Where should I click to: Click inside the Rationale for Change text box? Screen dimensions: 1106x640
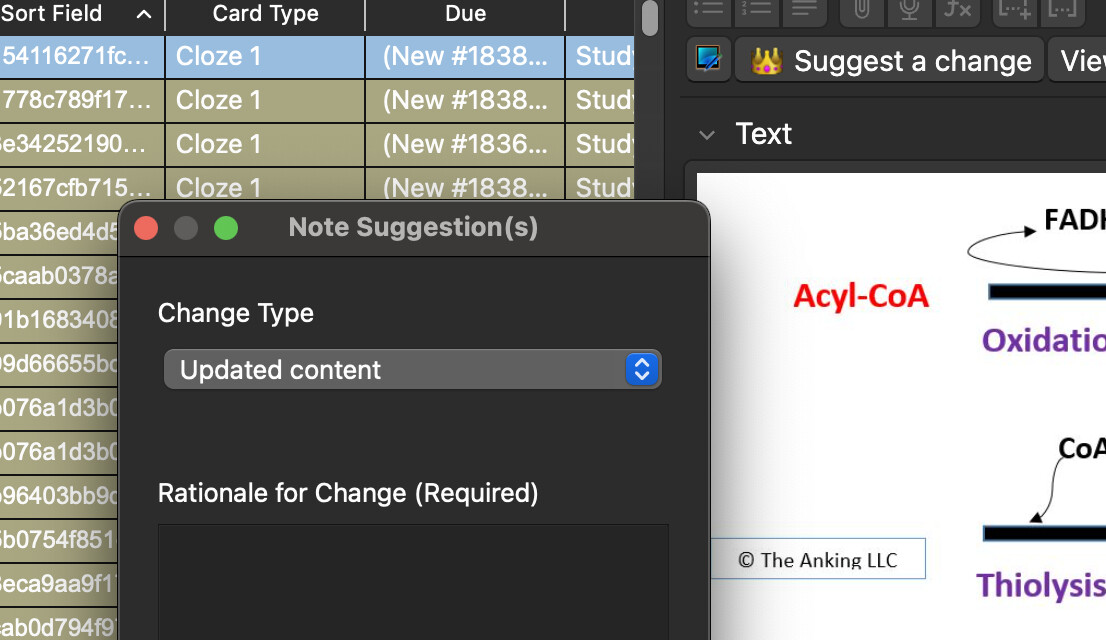(x=412, y=580)
